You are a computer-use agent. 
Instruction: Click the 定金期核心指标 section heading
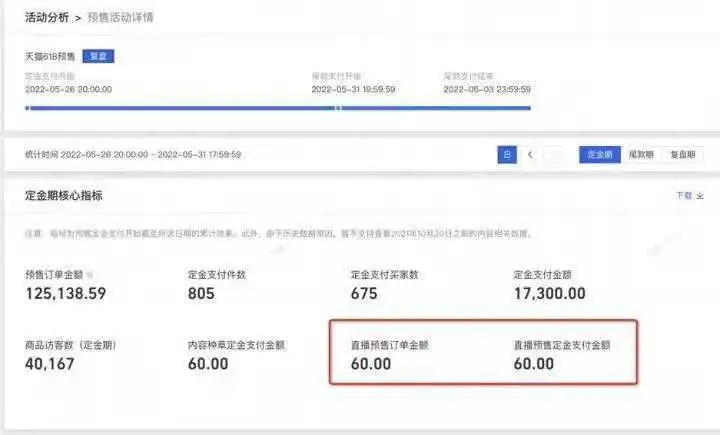tap(64, 196)
